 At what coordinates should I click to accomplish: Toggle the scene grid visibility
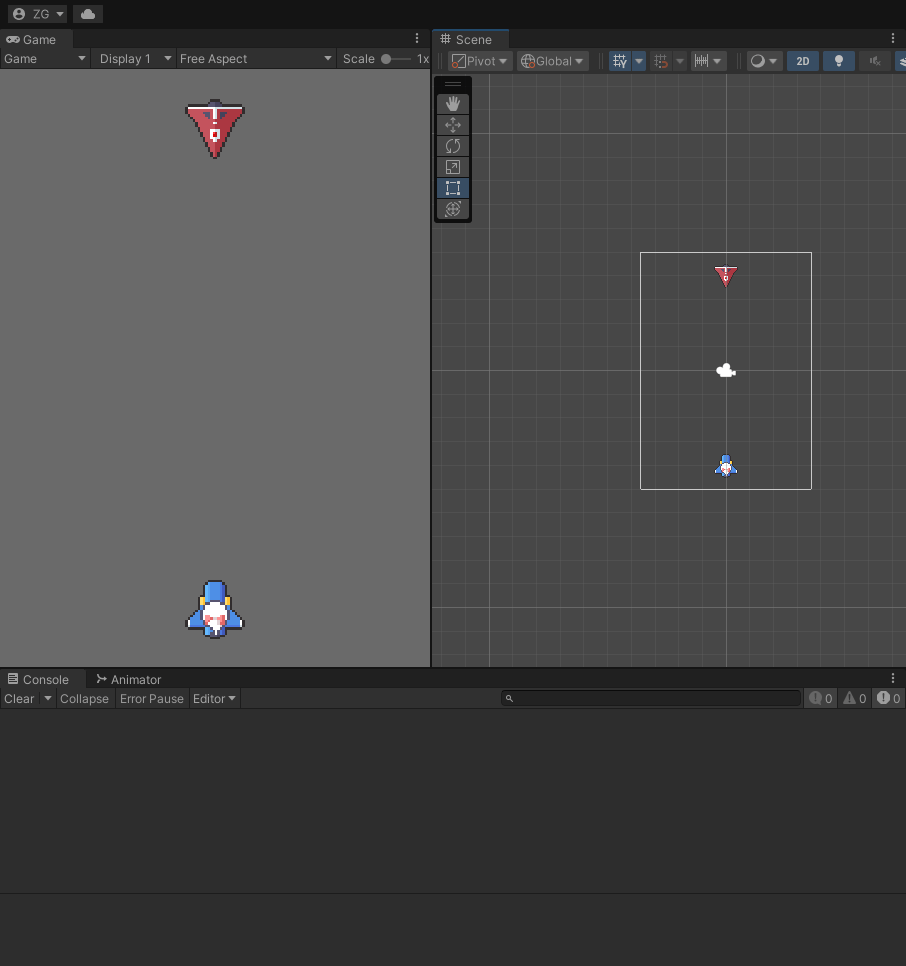tap(620, 61)
